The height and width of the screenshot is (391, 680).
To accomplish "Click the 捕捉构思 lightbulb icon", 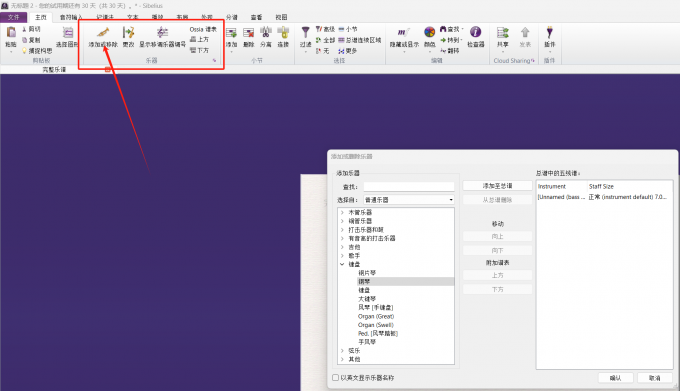I will [24, 51].
